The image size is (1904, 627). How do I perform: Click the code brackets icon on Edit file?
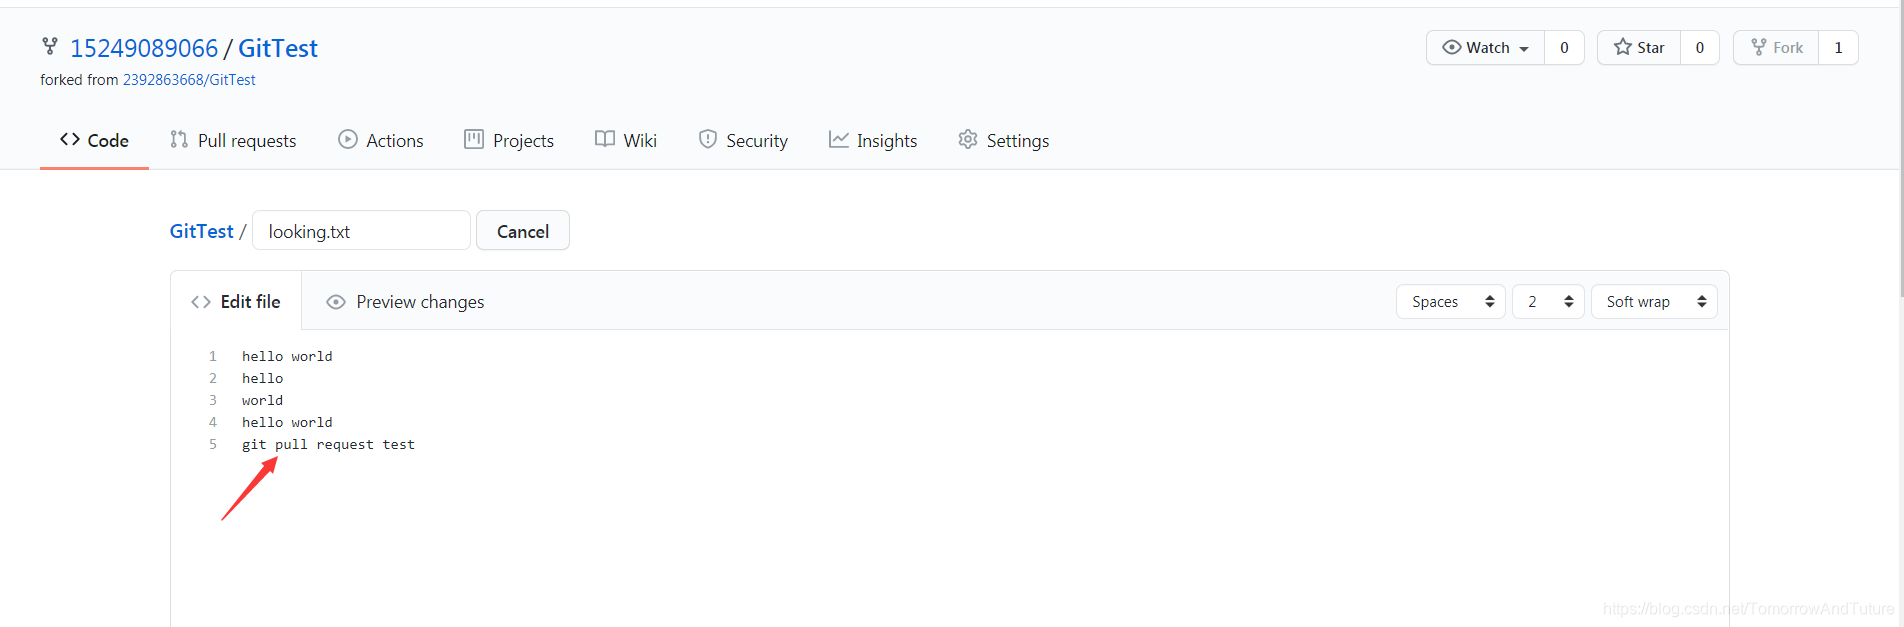point(200,301)
